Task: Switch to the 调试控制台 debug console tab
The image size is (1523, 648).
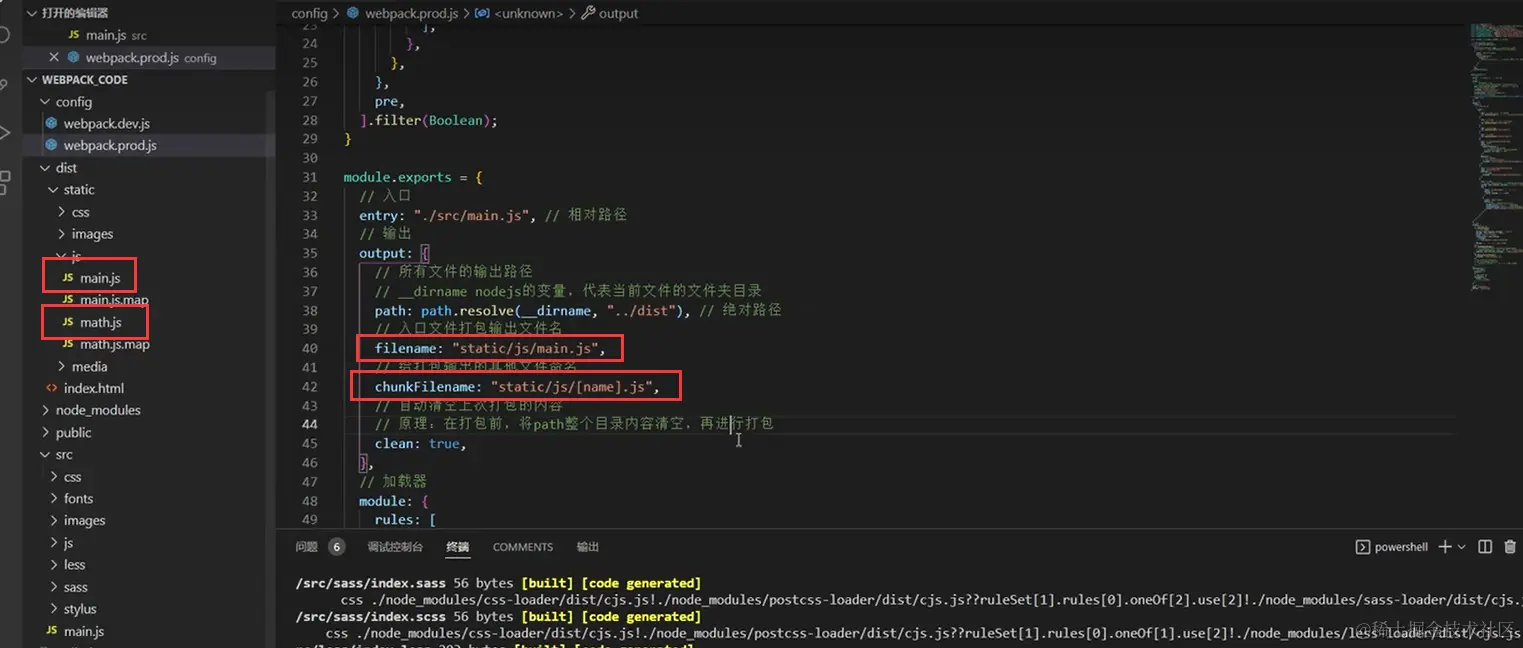Action: coord(395,547)
